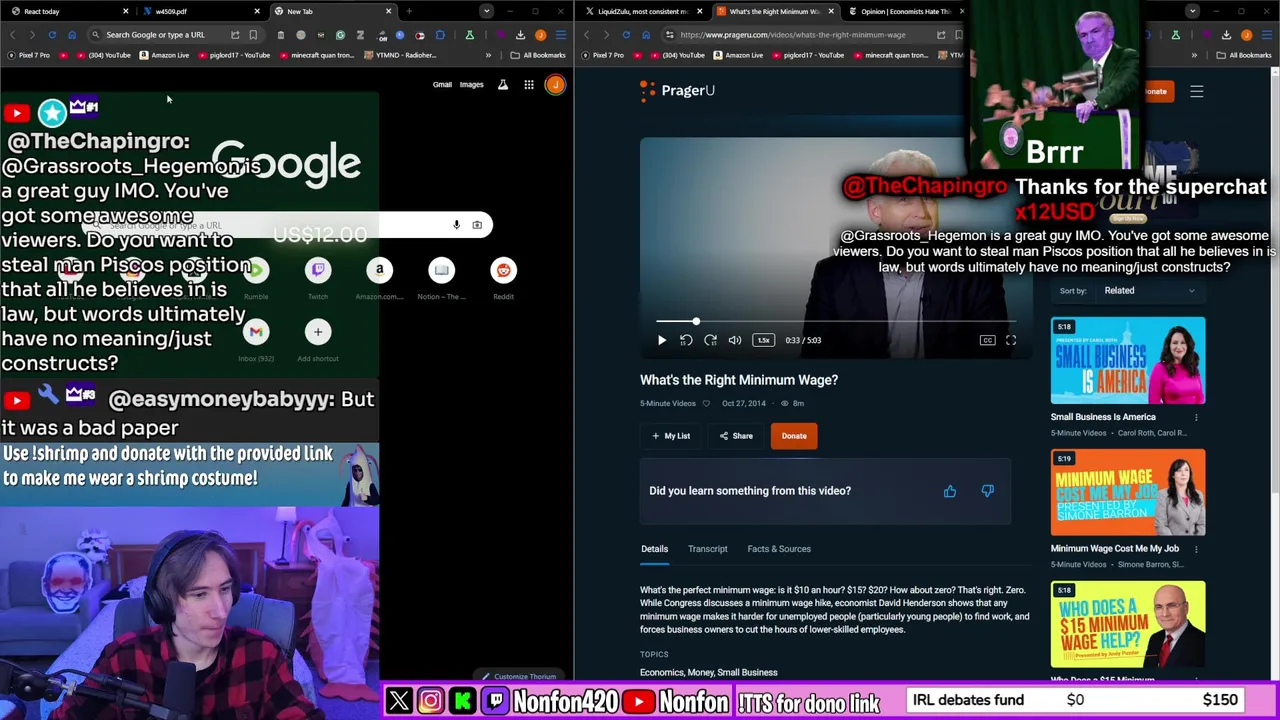
Task: Go to home page in left browser
Action: [72, 35]
